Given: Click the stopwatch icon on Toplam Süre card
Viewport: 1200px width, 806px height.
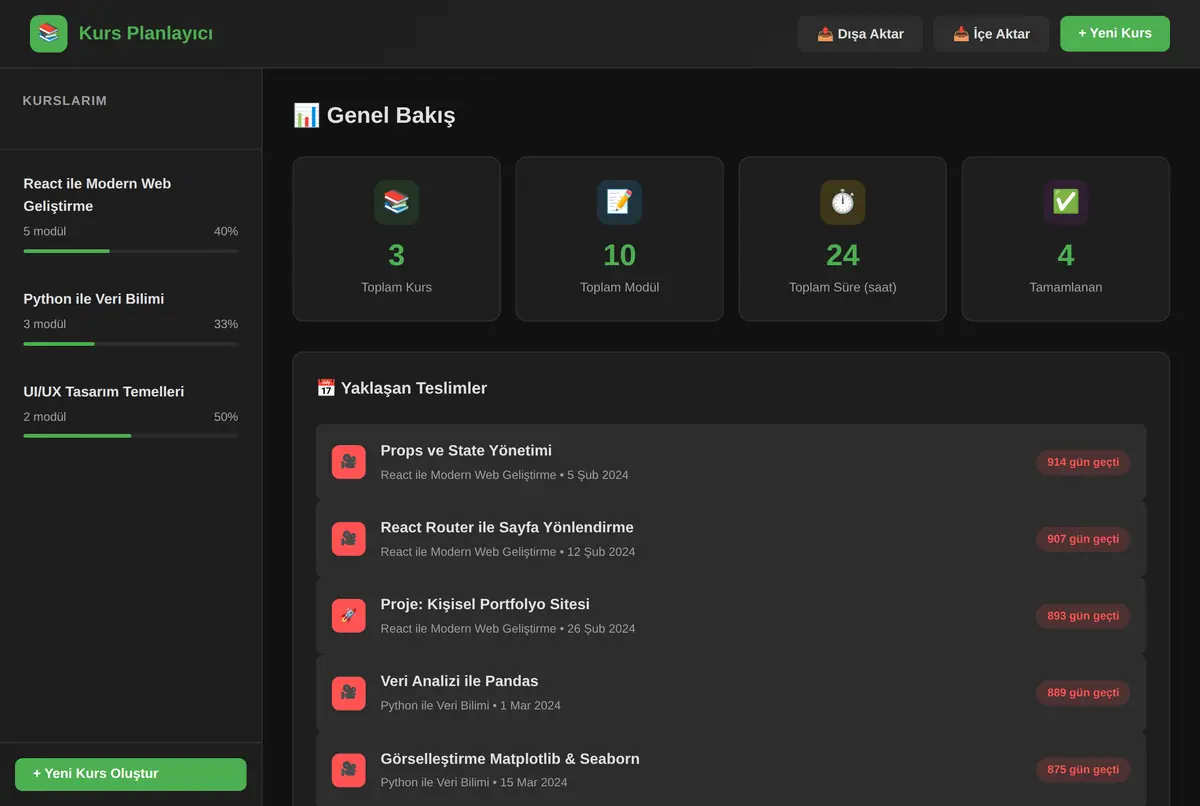Looking at the screenshot, I should [x=843, y=202].
